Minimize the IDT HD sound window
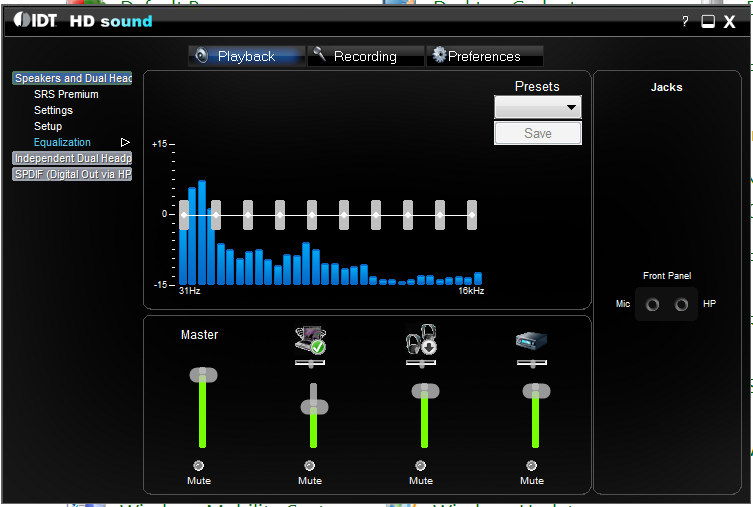This screenshot has height=507, width=753. coord(708,21)
